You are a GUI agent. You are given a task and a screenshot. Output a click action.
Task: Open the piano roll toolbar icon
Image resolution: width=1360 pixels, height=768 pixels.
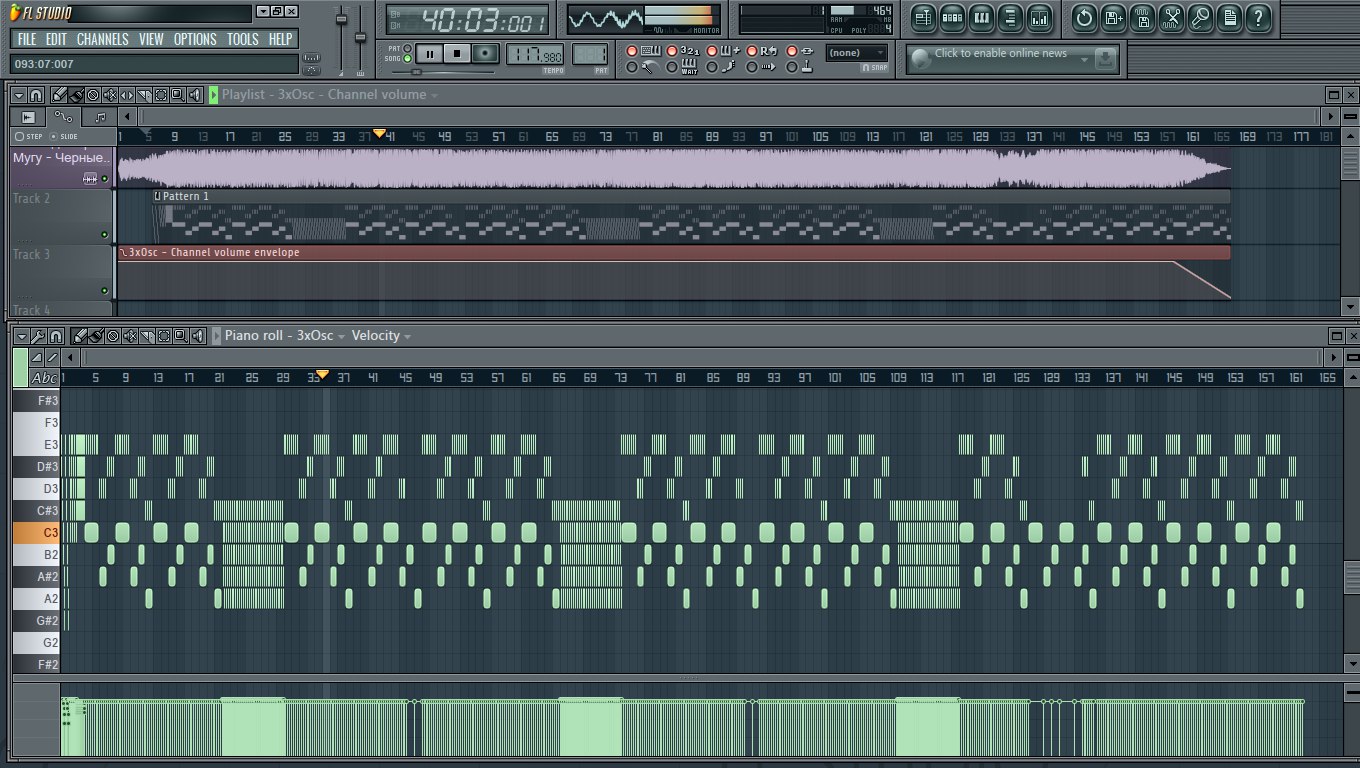(981, 17)
